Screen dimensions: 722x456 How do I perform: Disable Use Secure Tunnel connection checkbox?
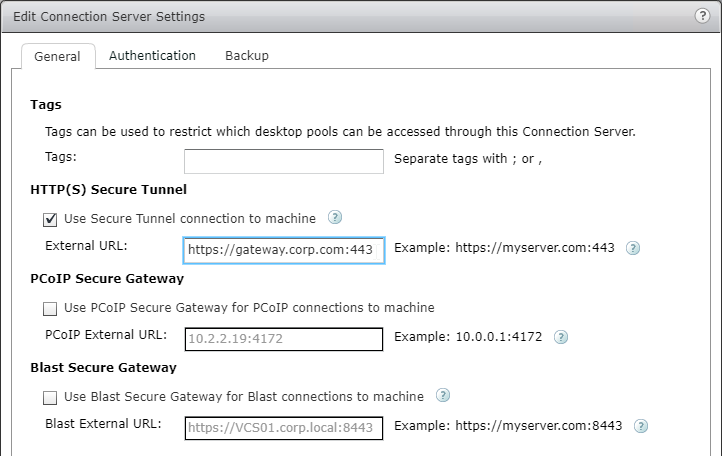[50, 219]
